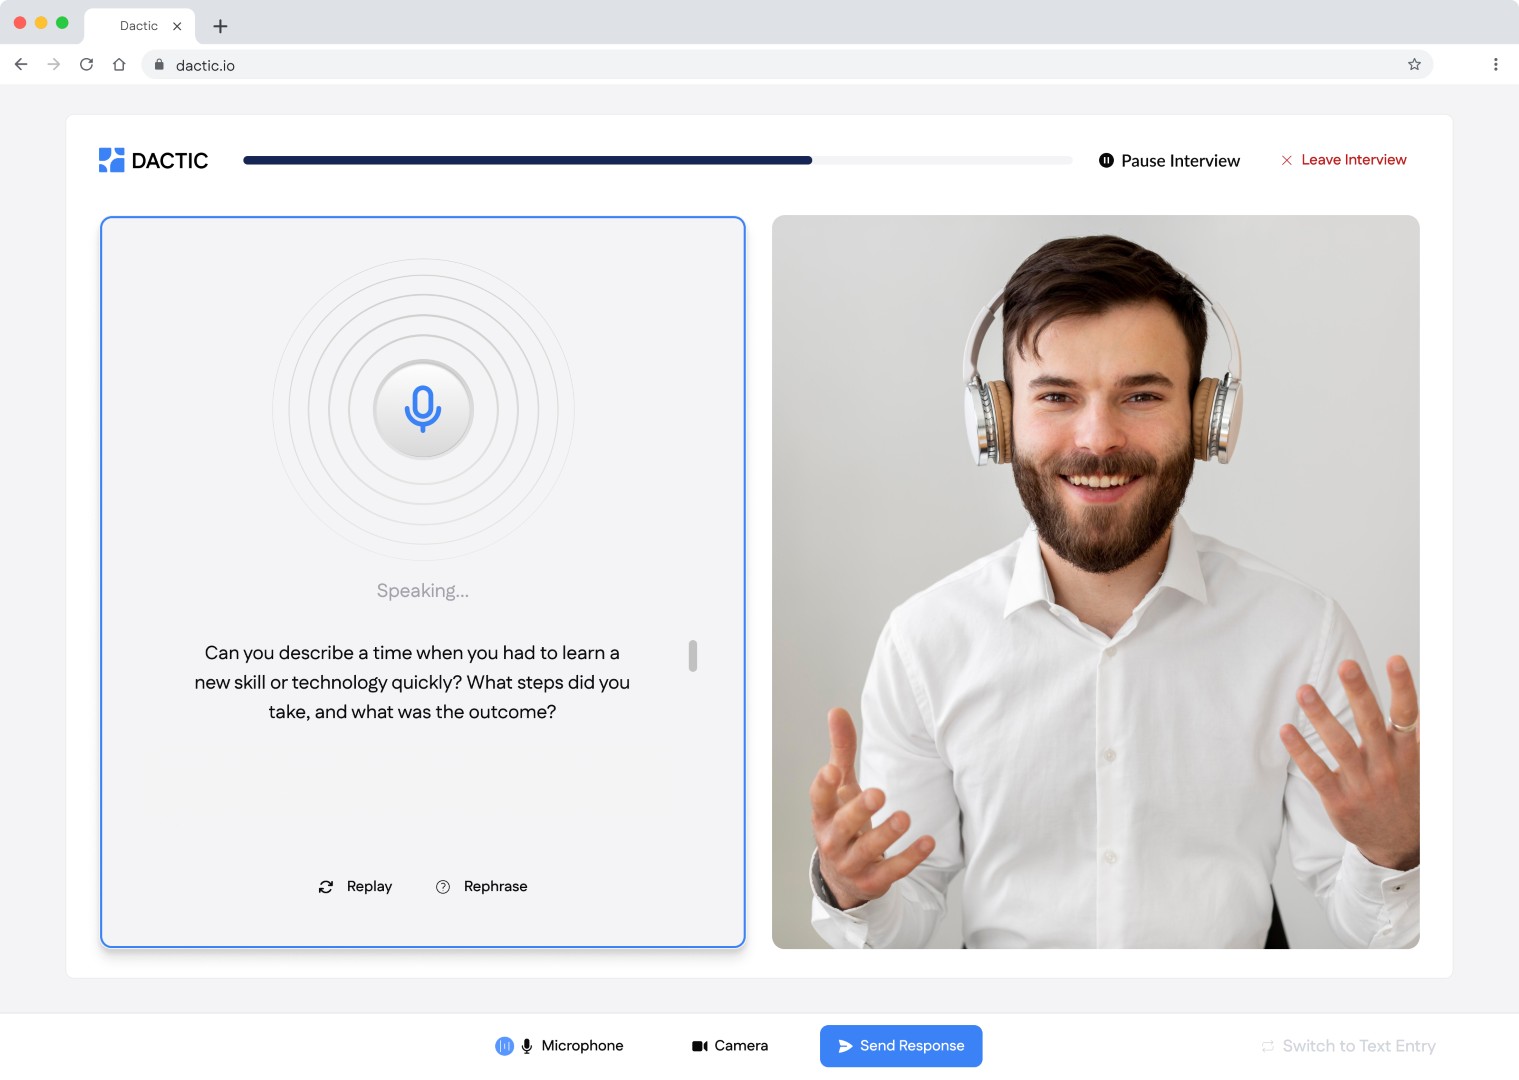Click the dactic.io address bar
The width and height of the screenshot is (1519, 1080).
tap(700, 65)
